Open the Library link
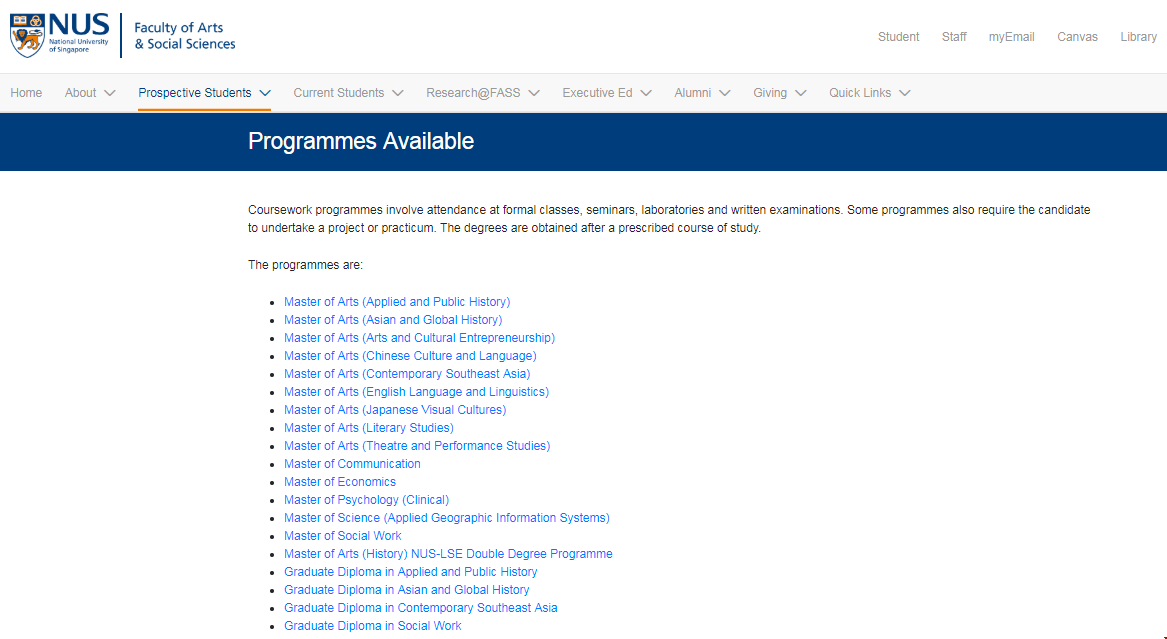1167x639 pixels. [x=1138, y=37]
